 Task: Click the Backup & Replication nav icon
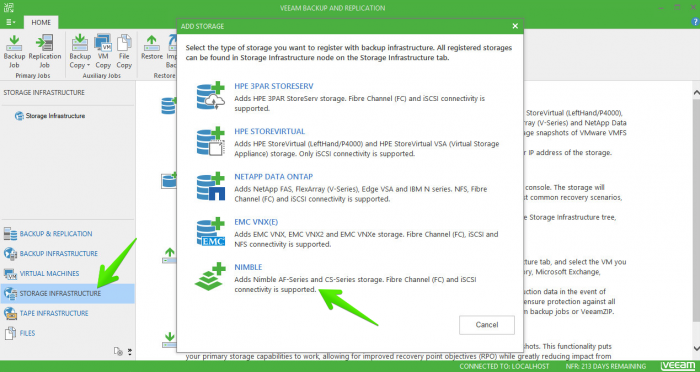pyautogui.click(x=10, y=234)
